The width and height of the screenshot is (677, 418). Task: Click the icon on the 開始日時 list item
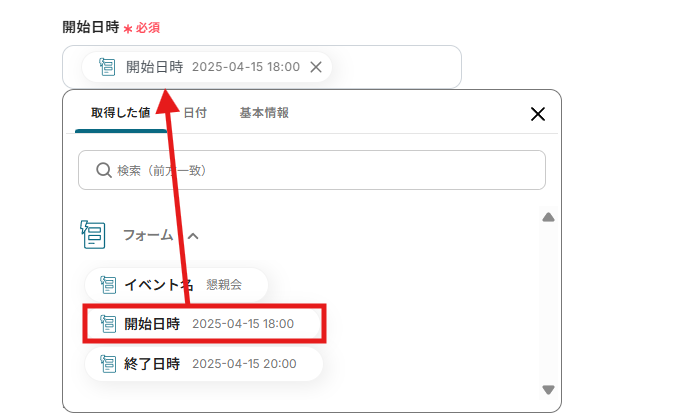(x=108, y=324)
